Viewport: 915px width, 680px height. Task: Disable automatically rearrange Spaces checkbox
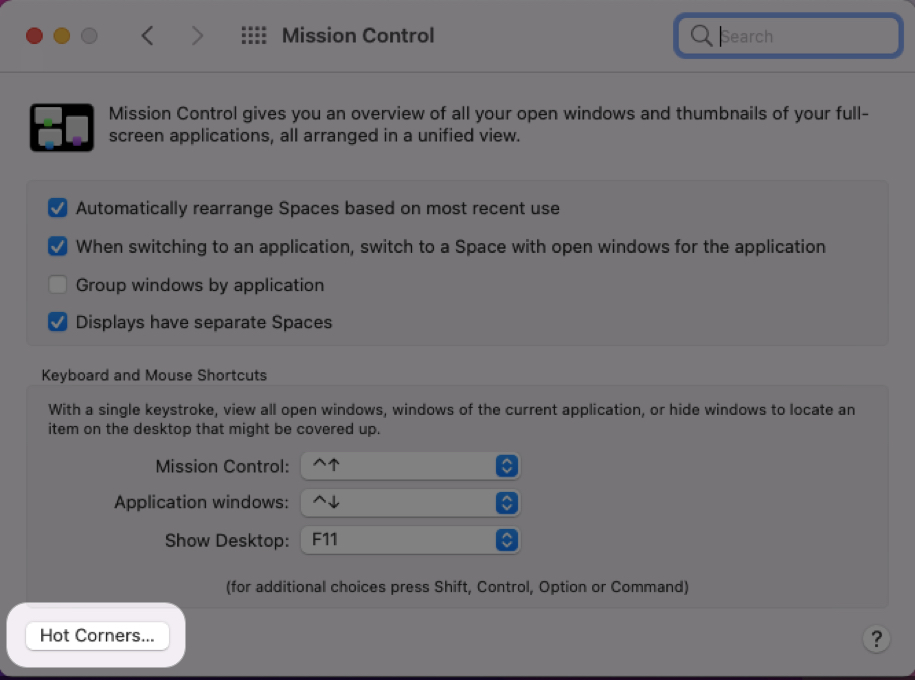pos(58,208)
